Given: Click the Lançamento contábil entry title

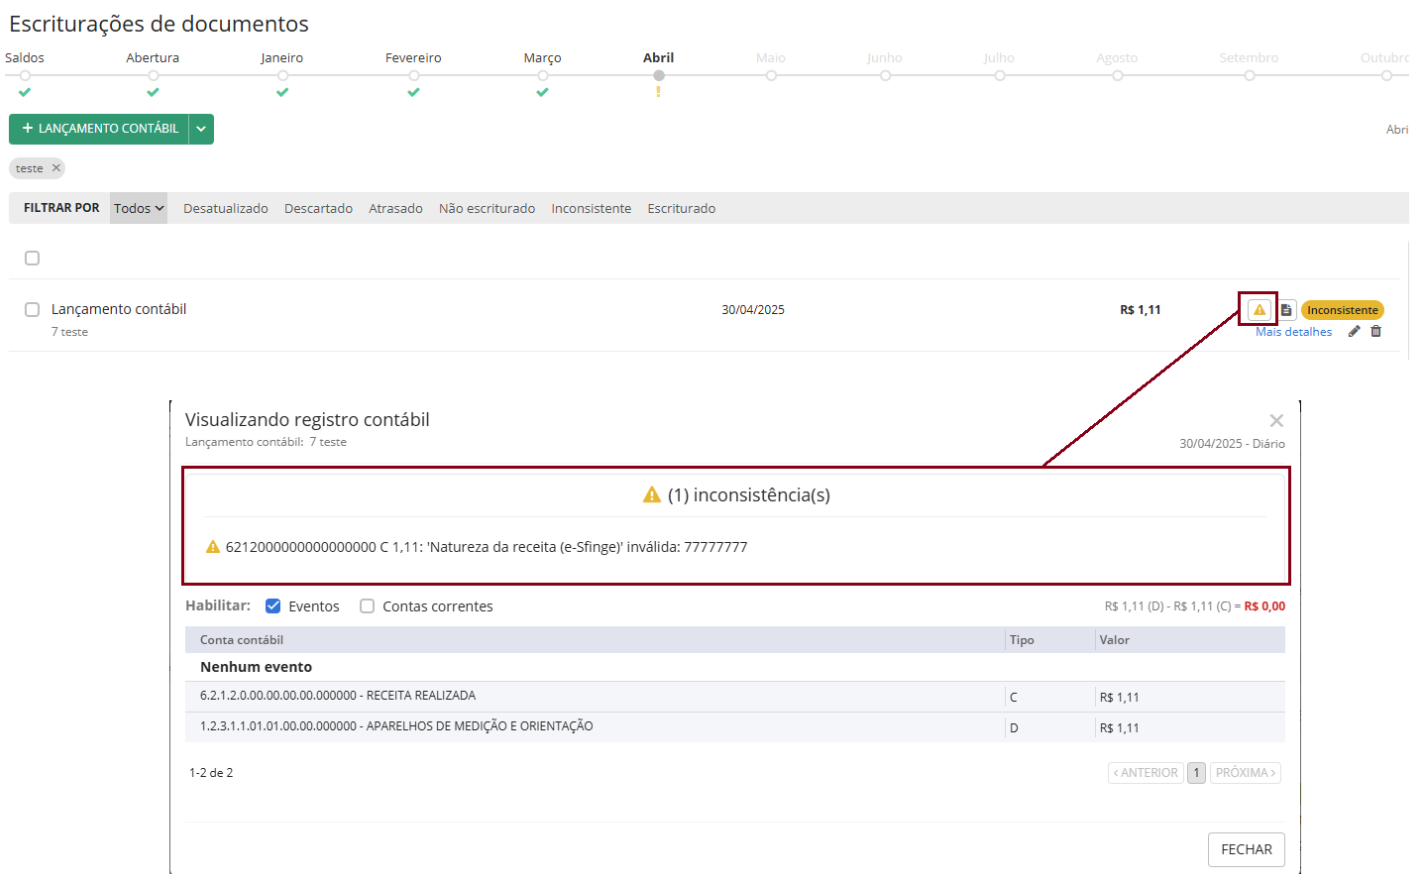Looking at the screenshot, I should (119, 309).
